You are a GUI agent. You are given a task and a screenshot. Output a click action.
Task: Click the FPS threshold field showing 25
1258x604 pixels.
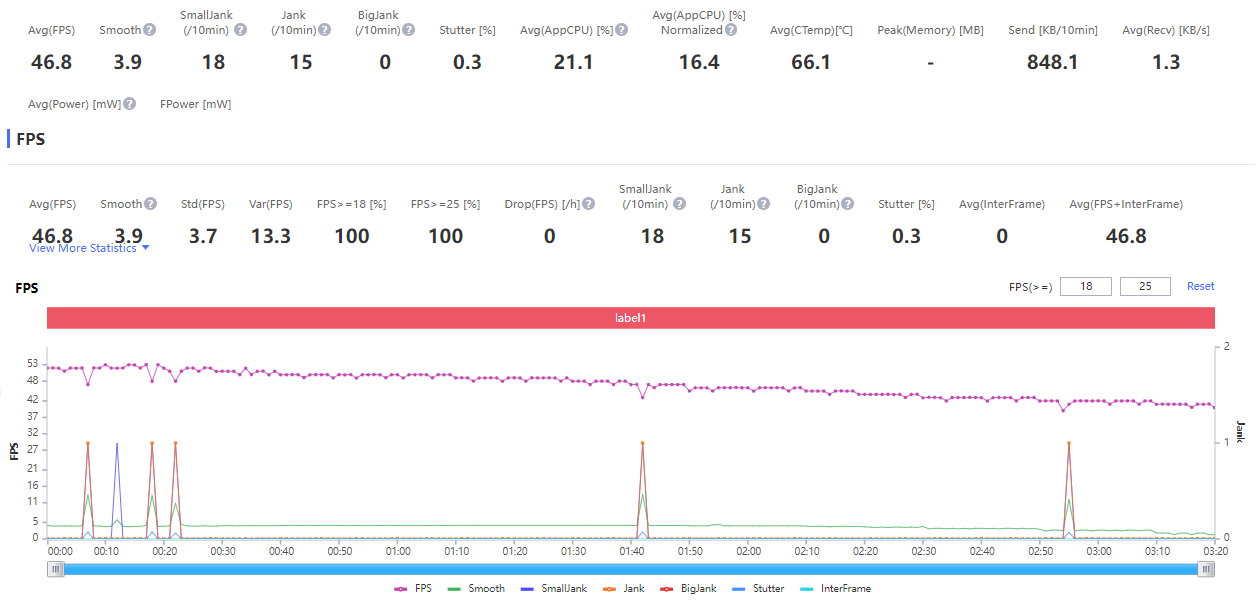[x=1146, y=287]
